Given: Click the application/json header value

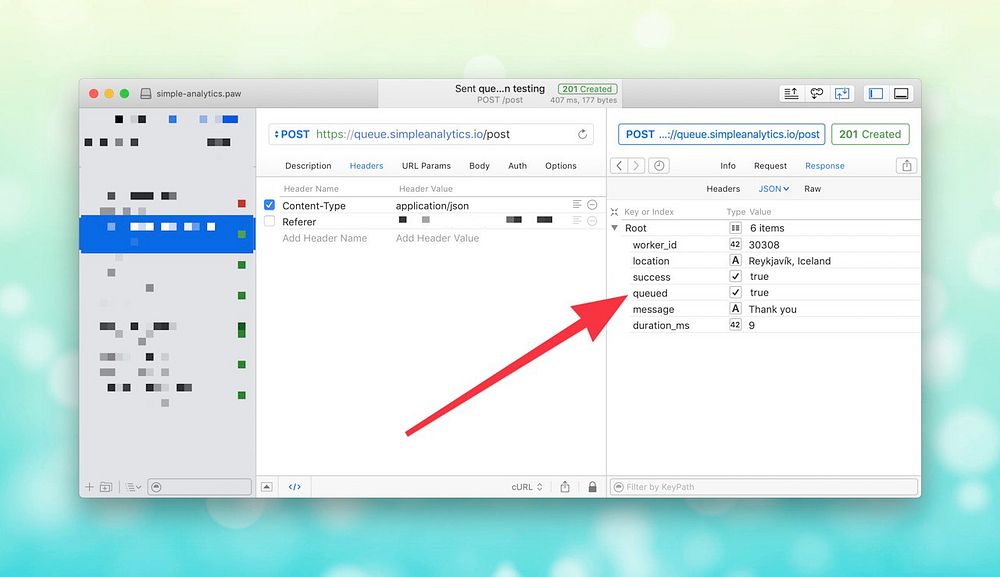Looking at the screenshot, I should [432, 205].
